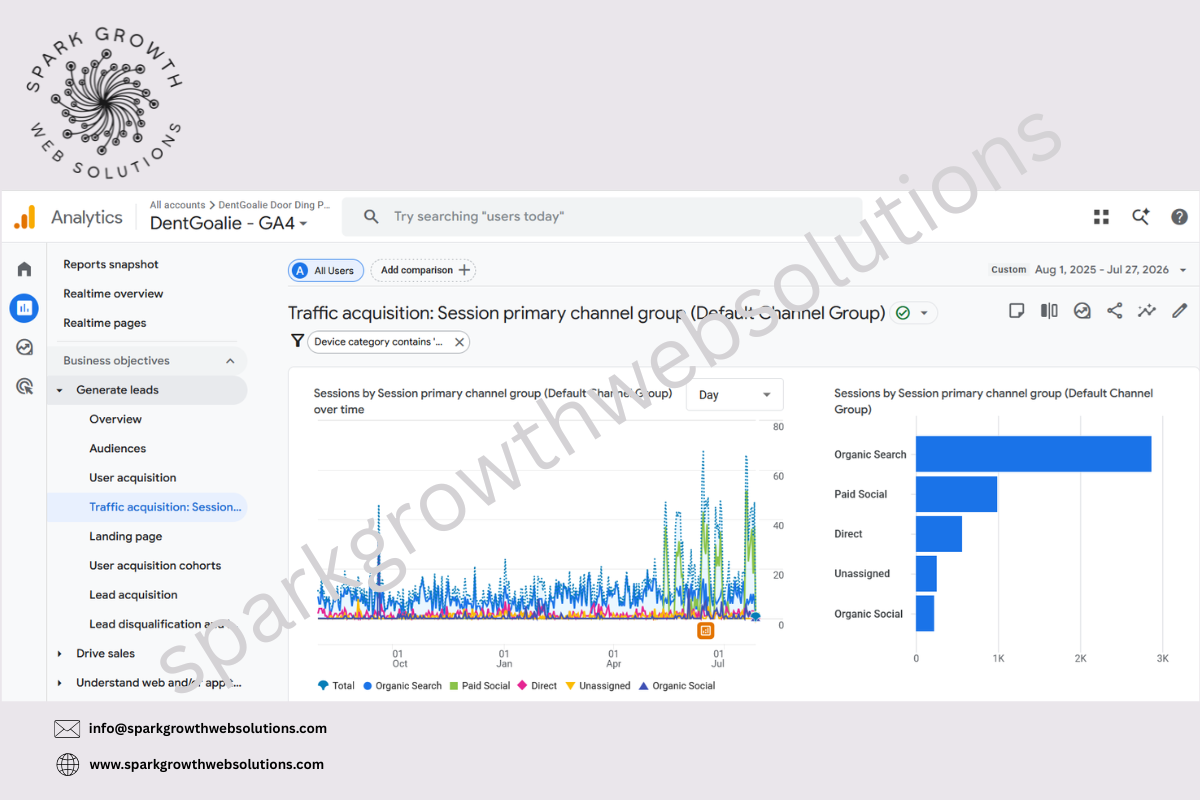This screenshot has height=800, width=1200.
Task: Expand the Understand web and app section
Action: (x=59, y=683)
